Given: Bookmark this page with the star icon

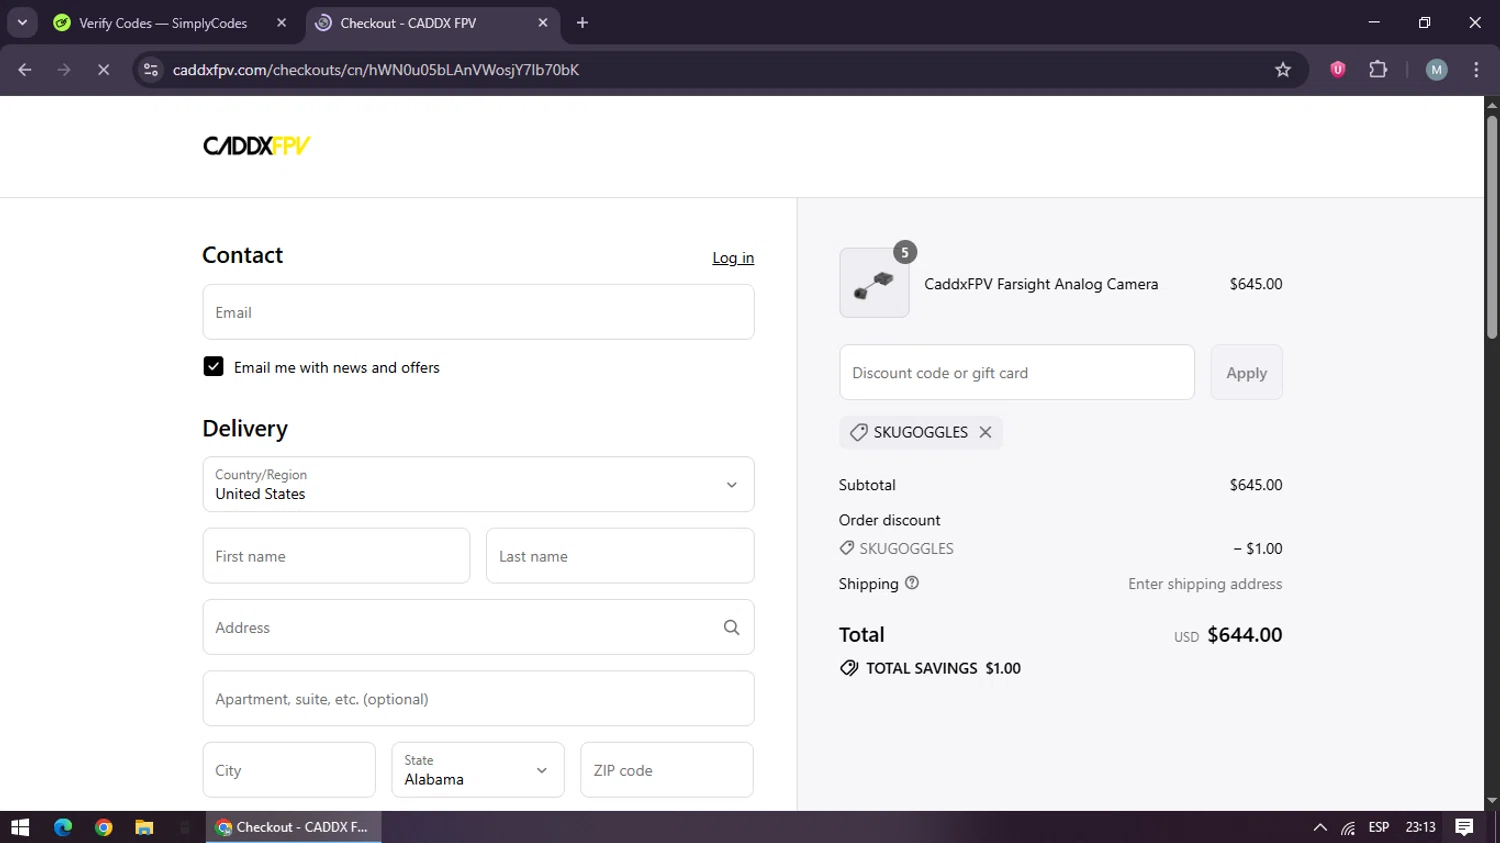Looking at the screenshot, I should tap(1283, 69).
